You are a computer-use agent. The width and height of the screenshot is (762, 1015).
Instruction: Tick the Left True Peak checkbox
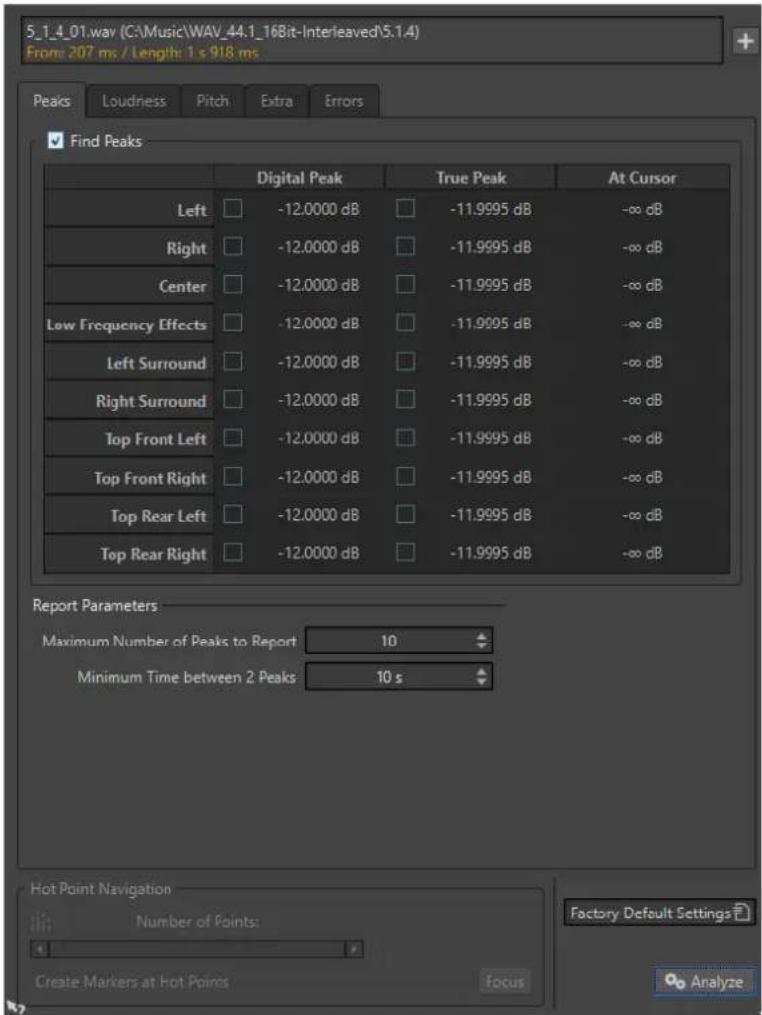(x=405, y=208)
